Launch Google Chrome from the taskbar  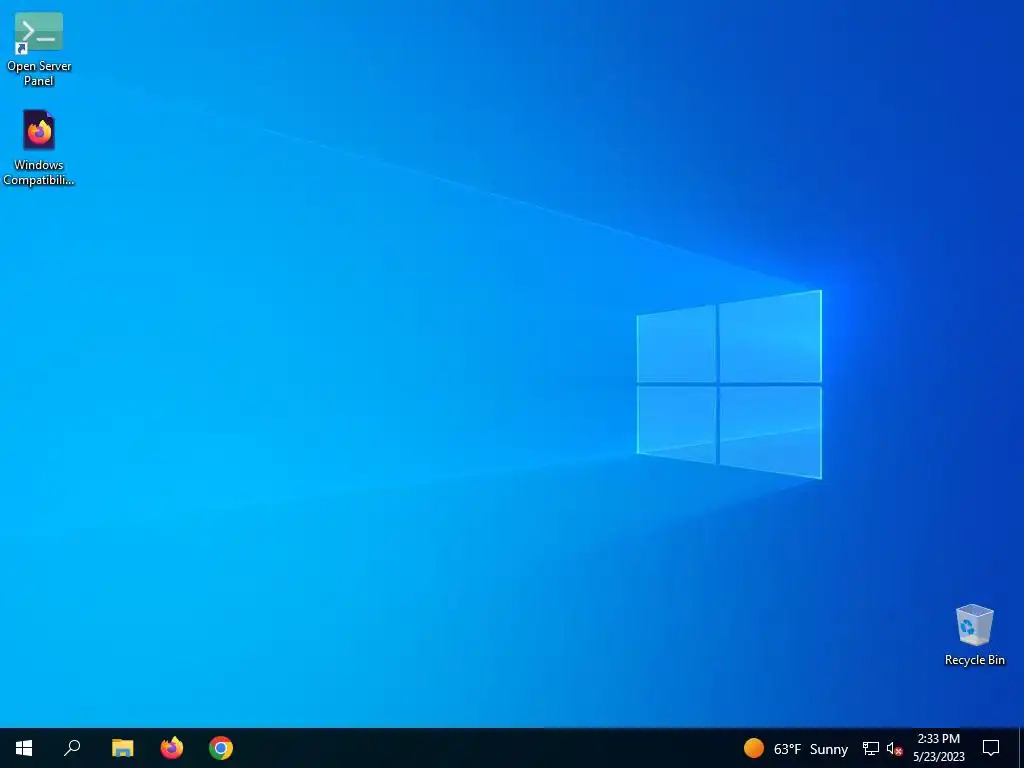[221, 748]
